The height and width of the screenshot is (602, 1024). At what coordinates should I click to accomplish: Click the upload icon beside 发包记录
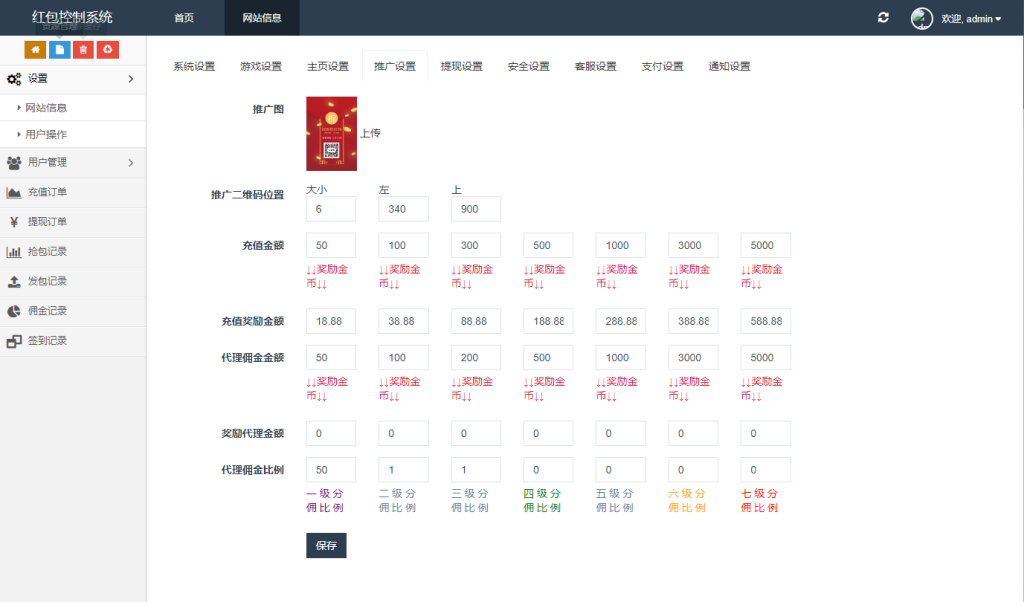[x=15, y=280]
